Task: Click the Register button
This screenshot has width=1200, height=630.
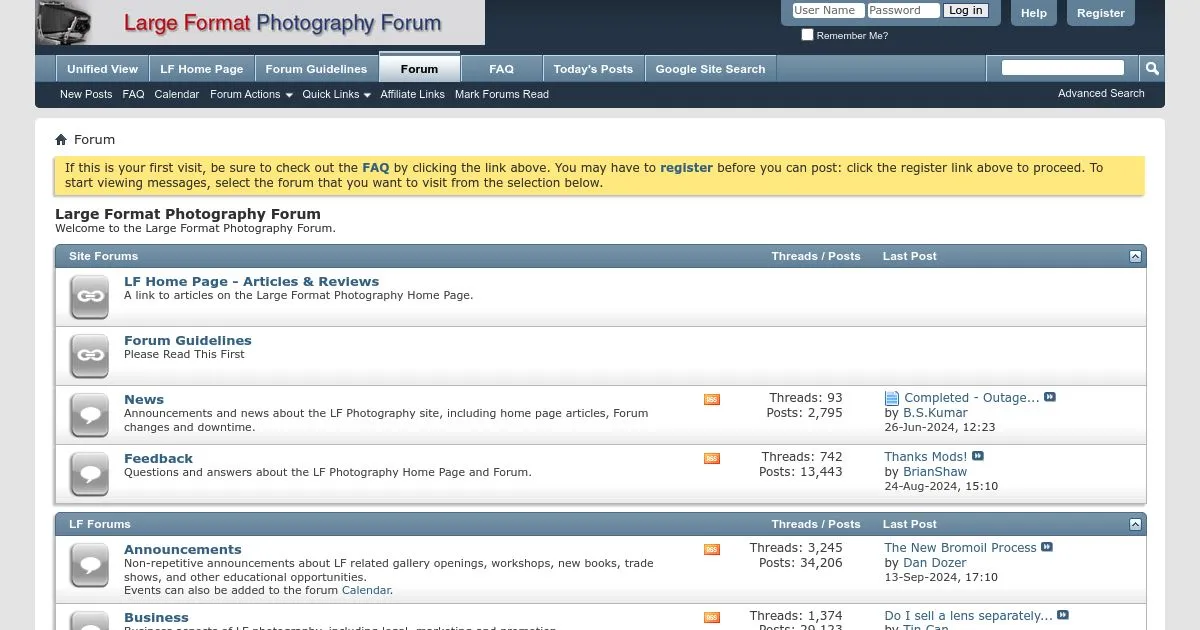Action: (1101, 13)
